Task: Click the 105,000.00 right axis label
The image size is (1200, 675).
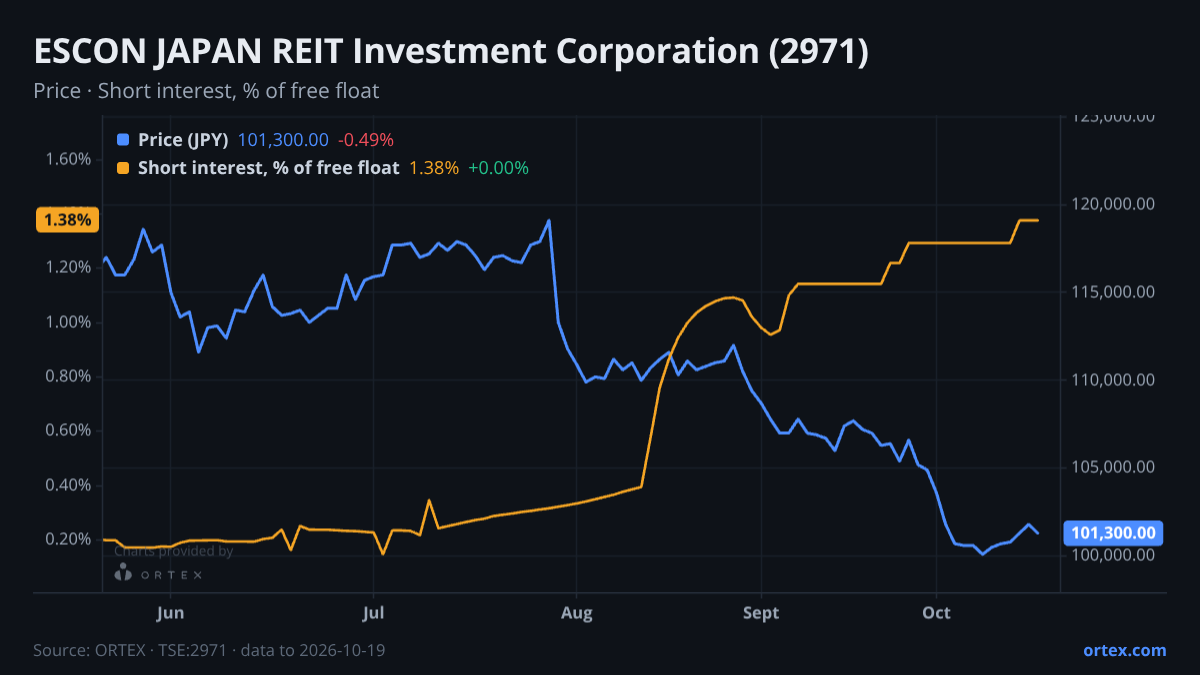Action: click(x=1113, y=467)
